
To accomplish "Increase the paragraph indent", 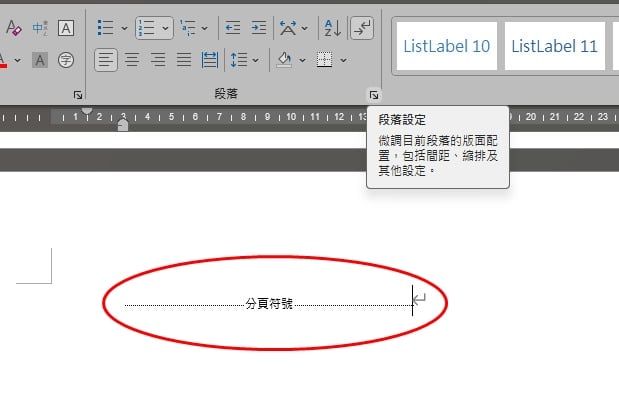I will point(259,28).
